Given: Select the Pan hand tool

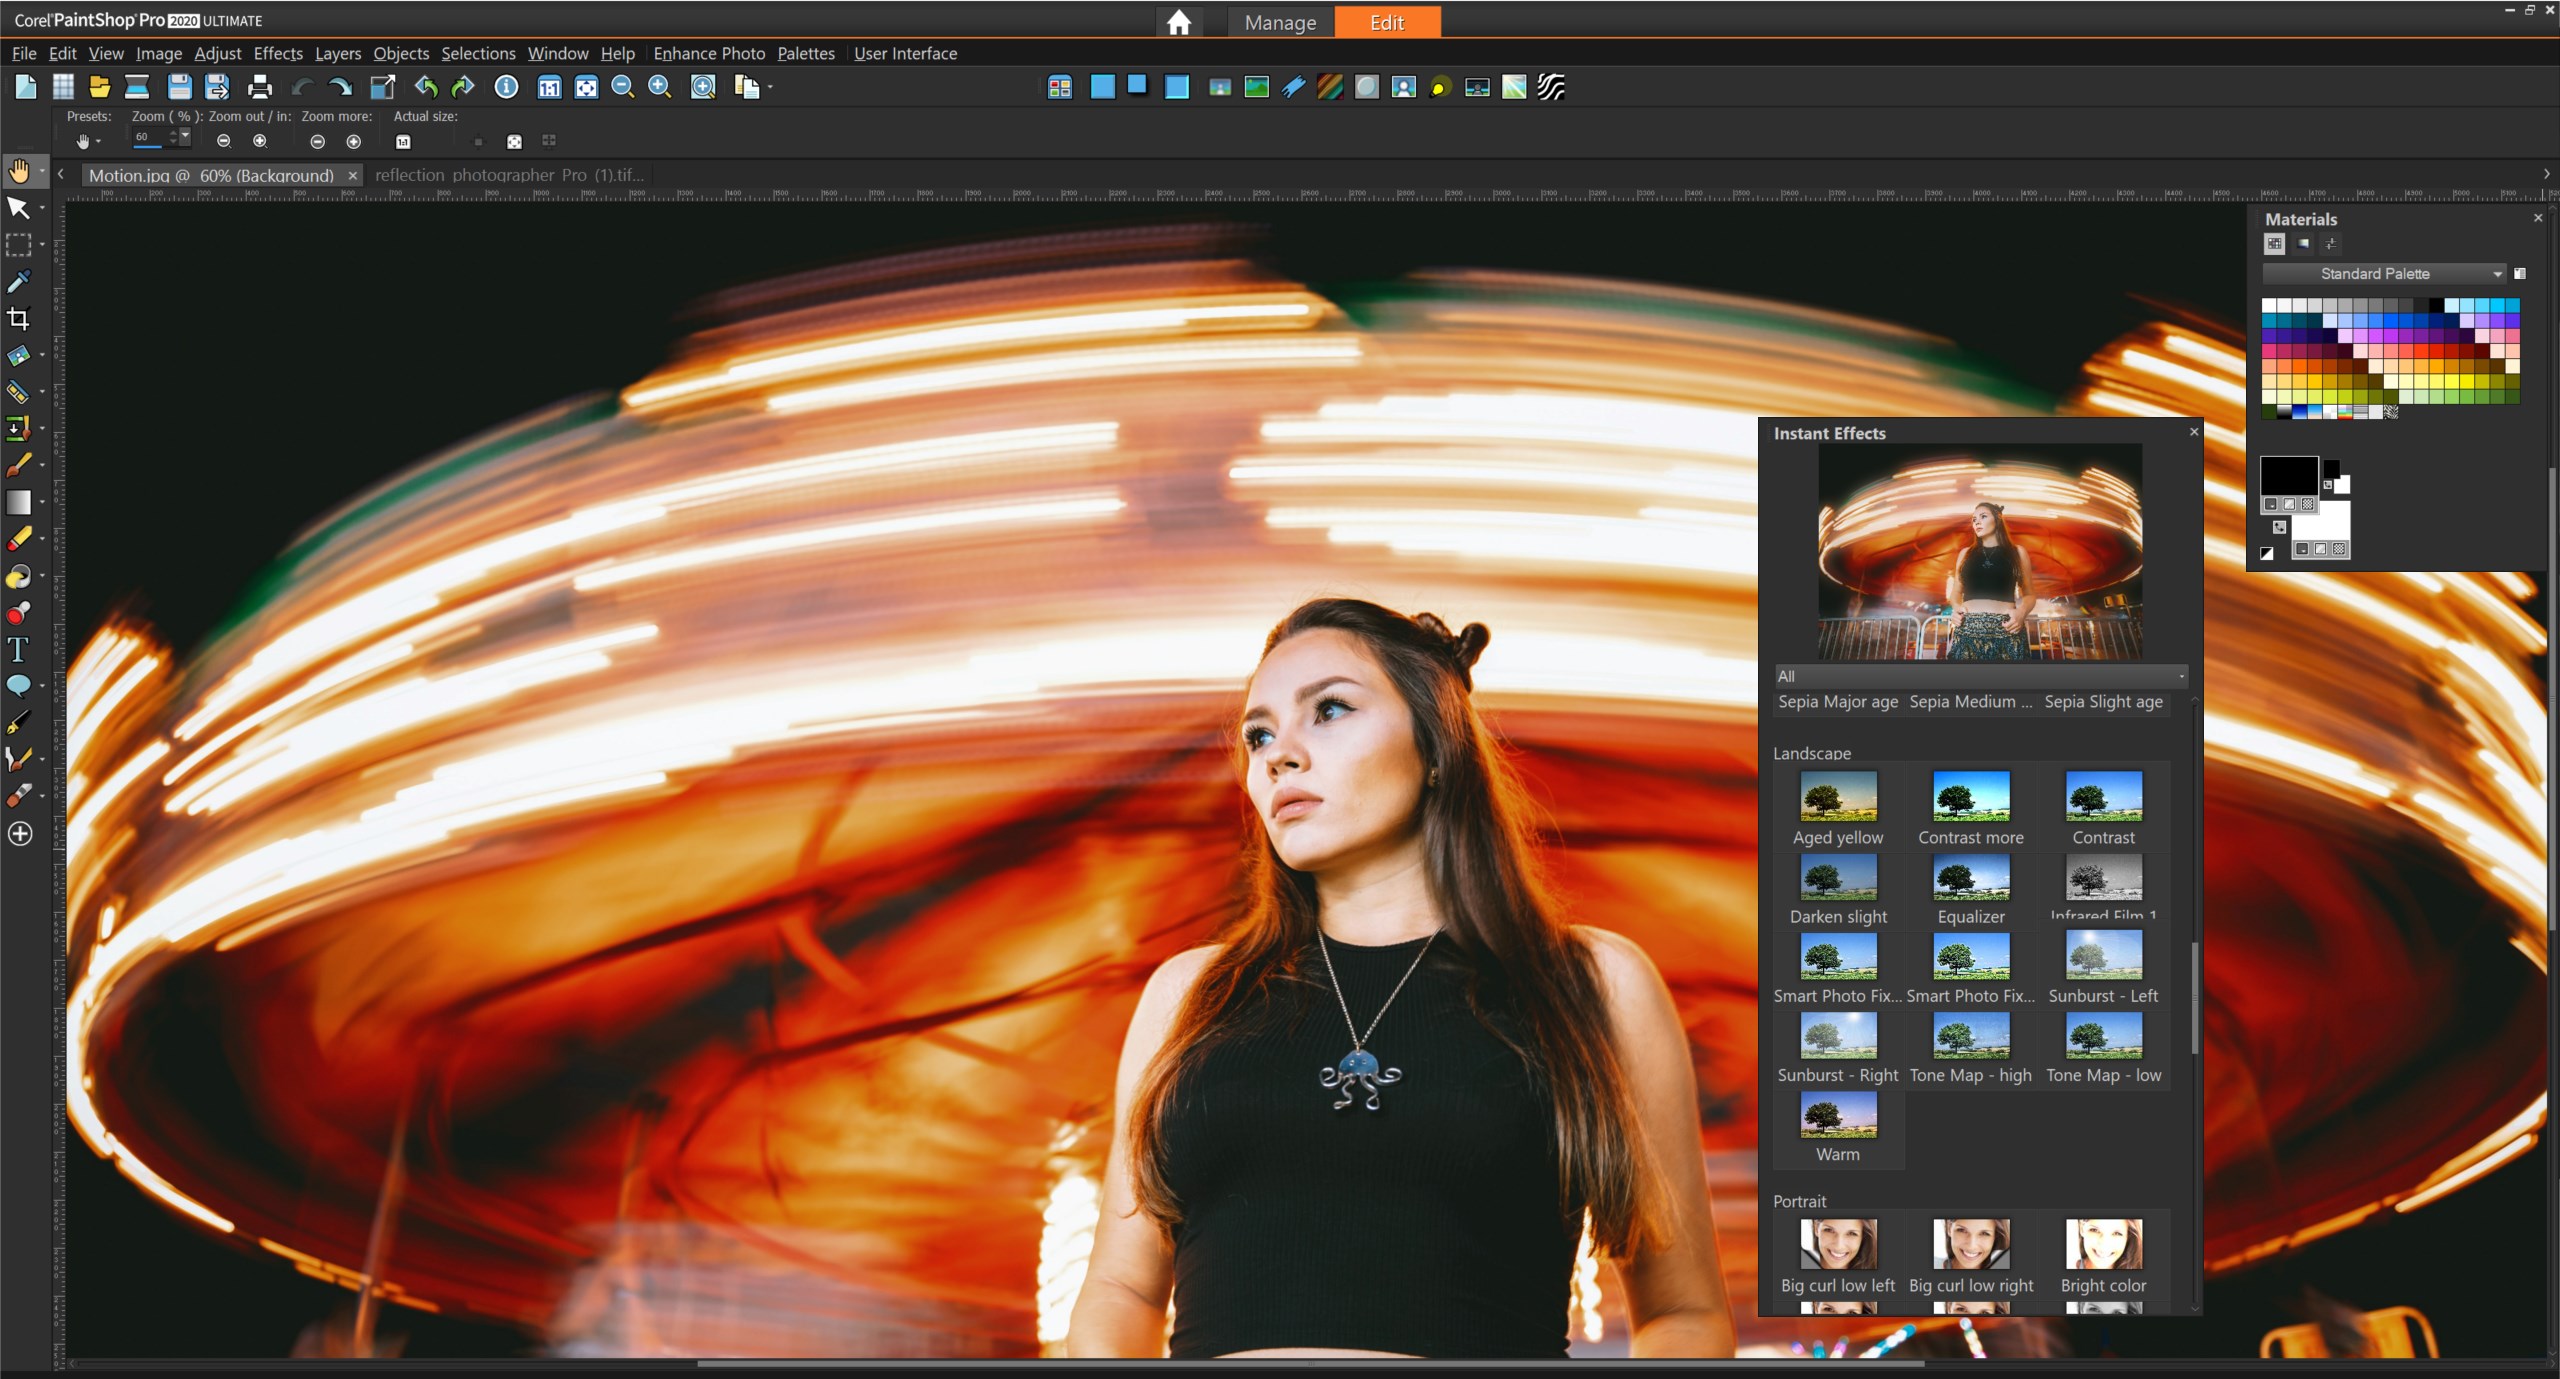Looking at the screenshot, I should [18, 171].
